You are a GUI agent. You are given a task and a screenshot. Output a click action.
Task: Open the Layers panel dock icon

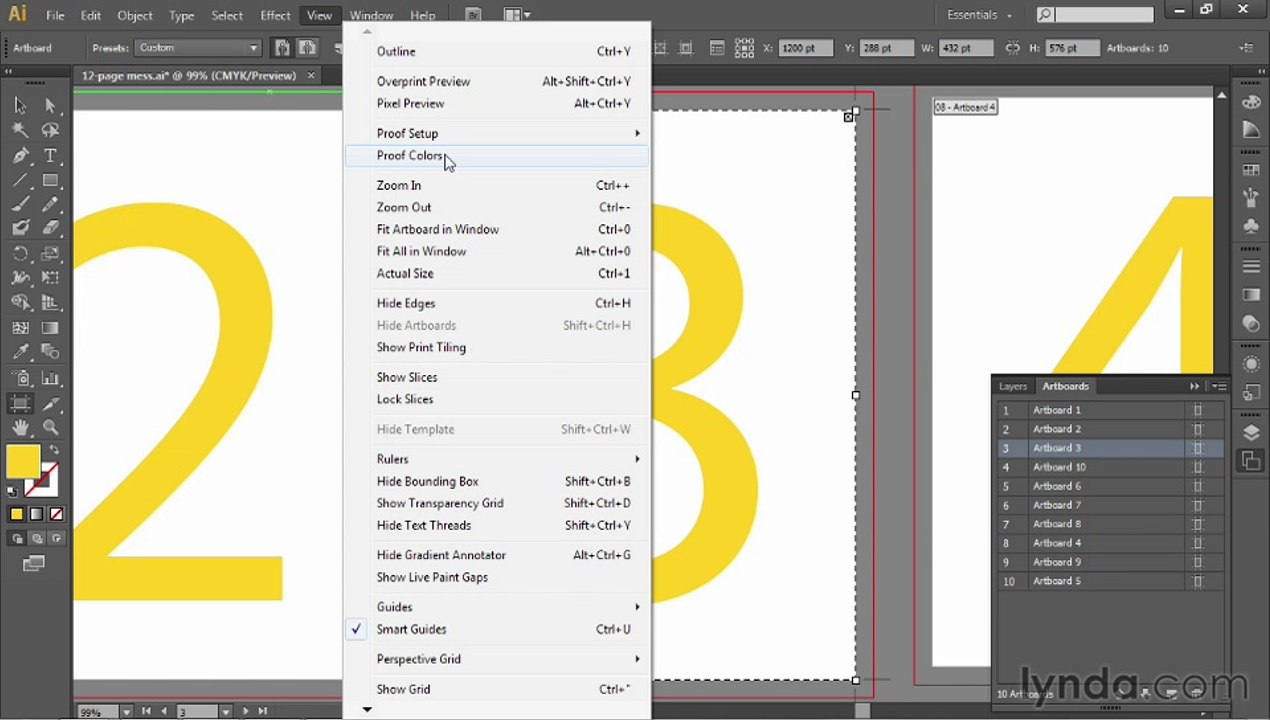click(1251, 433)
